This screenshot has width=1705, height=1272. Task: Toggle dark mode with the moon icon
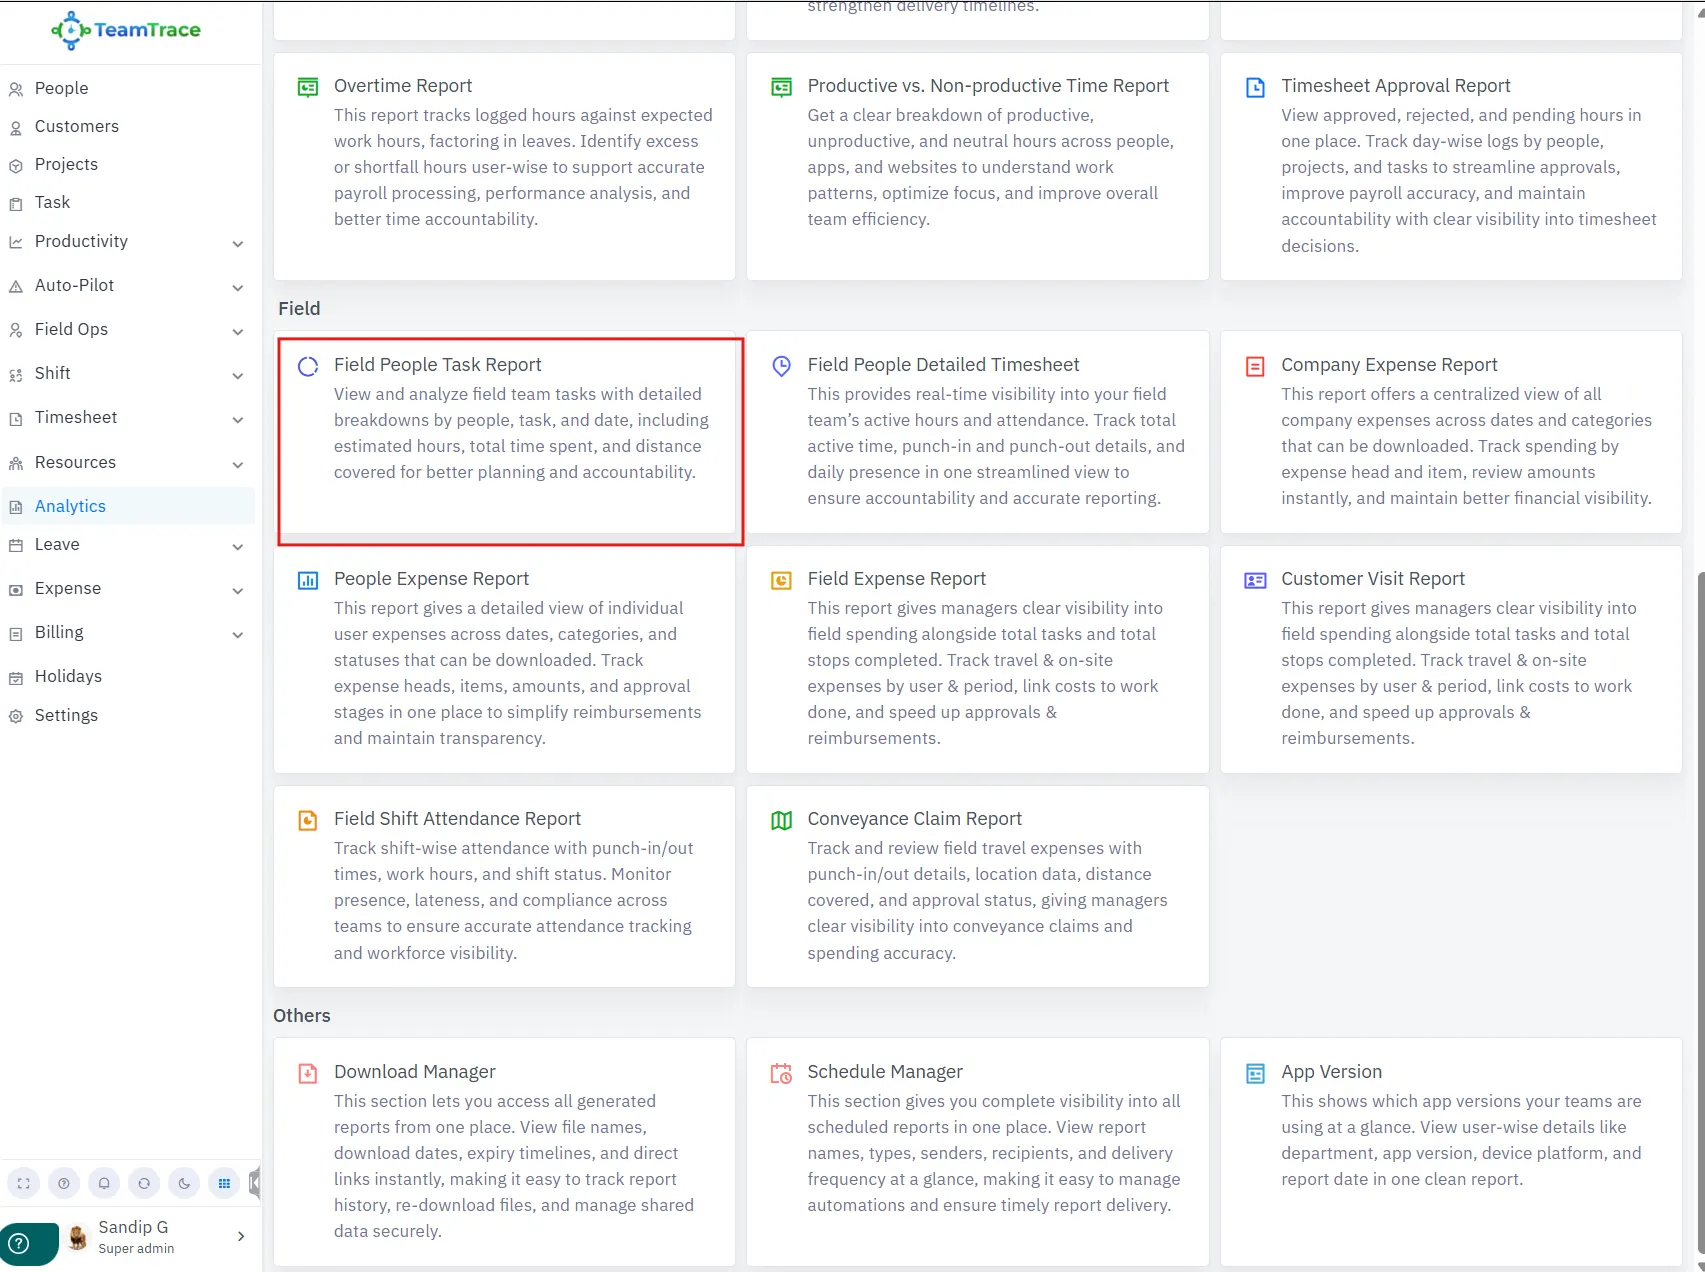pos(184,1183)
